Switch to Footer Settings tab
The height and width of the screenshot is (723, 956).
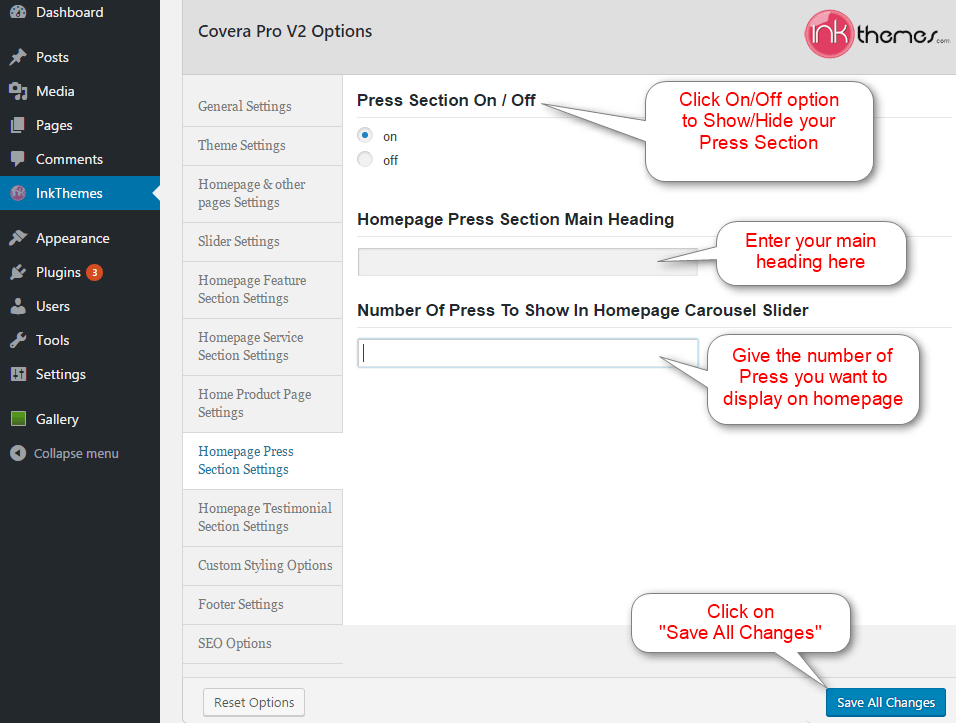(263, 605)
